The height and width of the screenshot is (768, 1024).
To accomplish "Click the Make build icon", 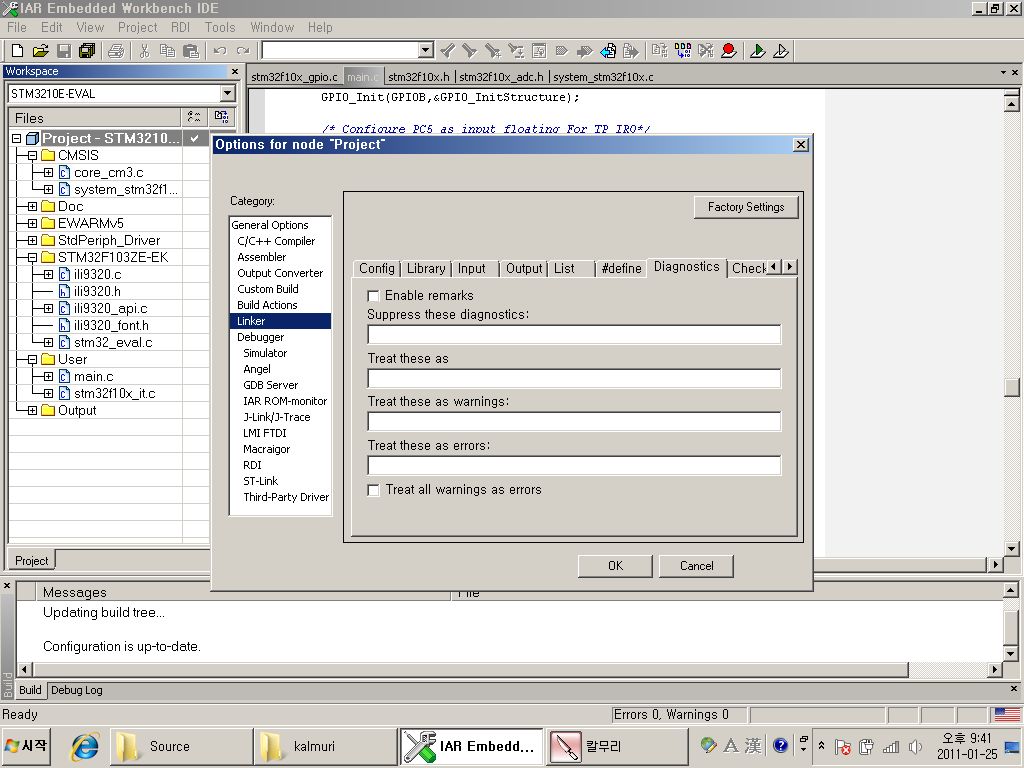I will 683,50.
